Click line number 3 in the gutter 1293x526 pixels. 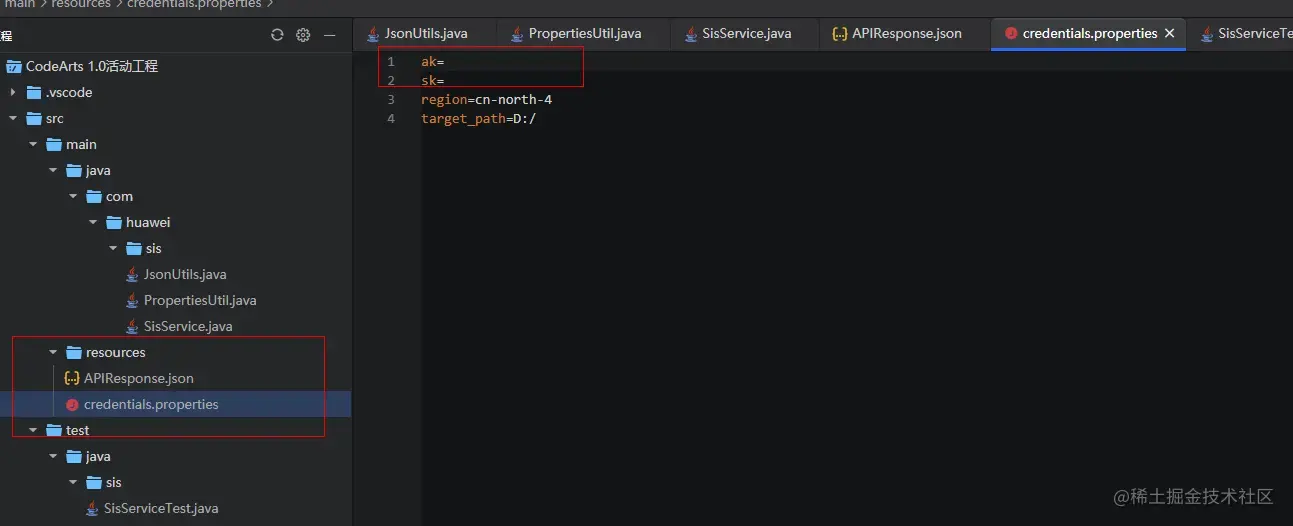[x=391, y=100]
